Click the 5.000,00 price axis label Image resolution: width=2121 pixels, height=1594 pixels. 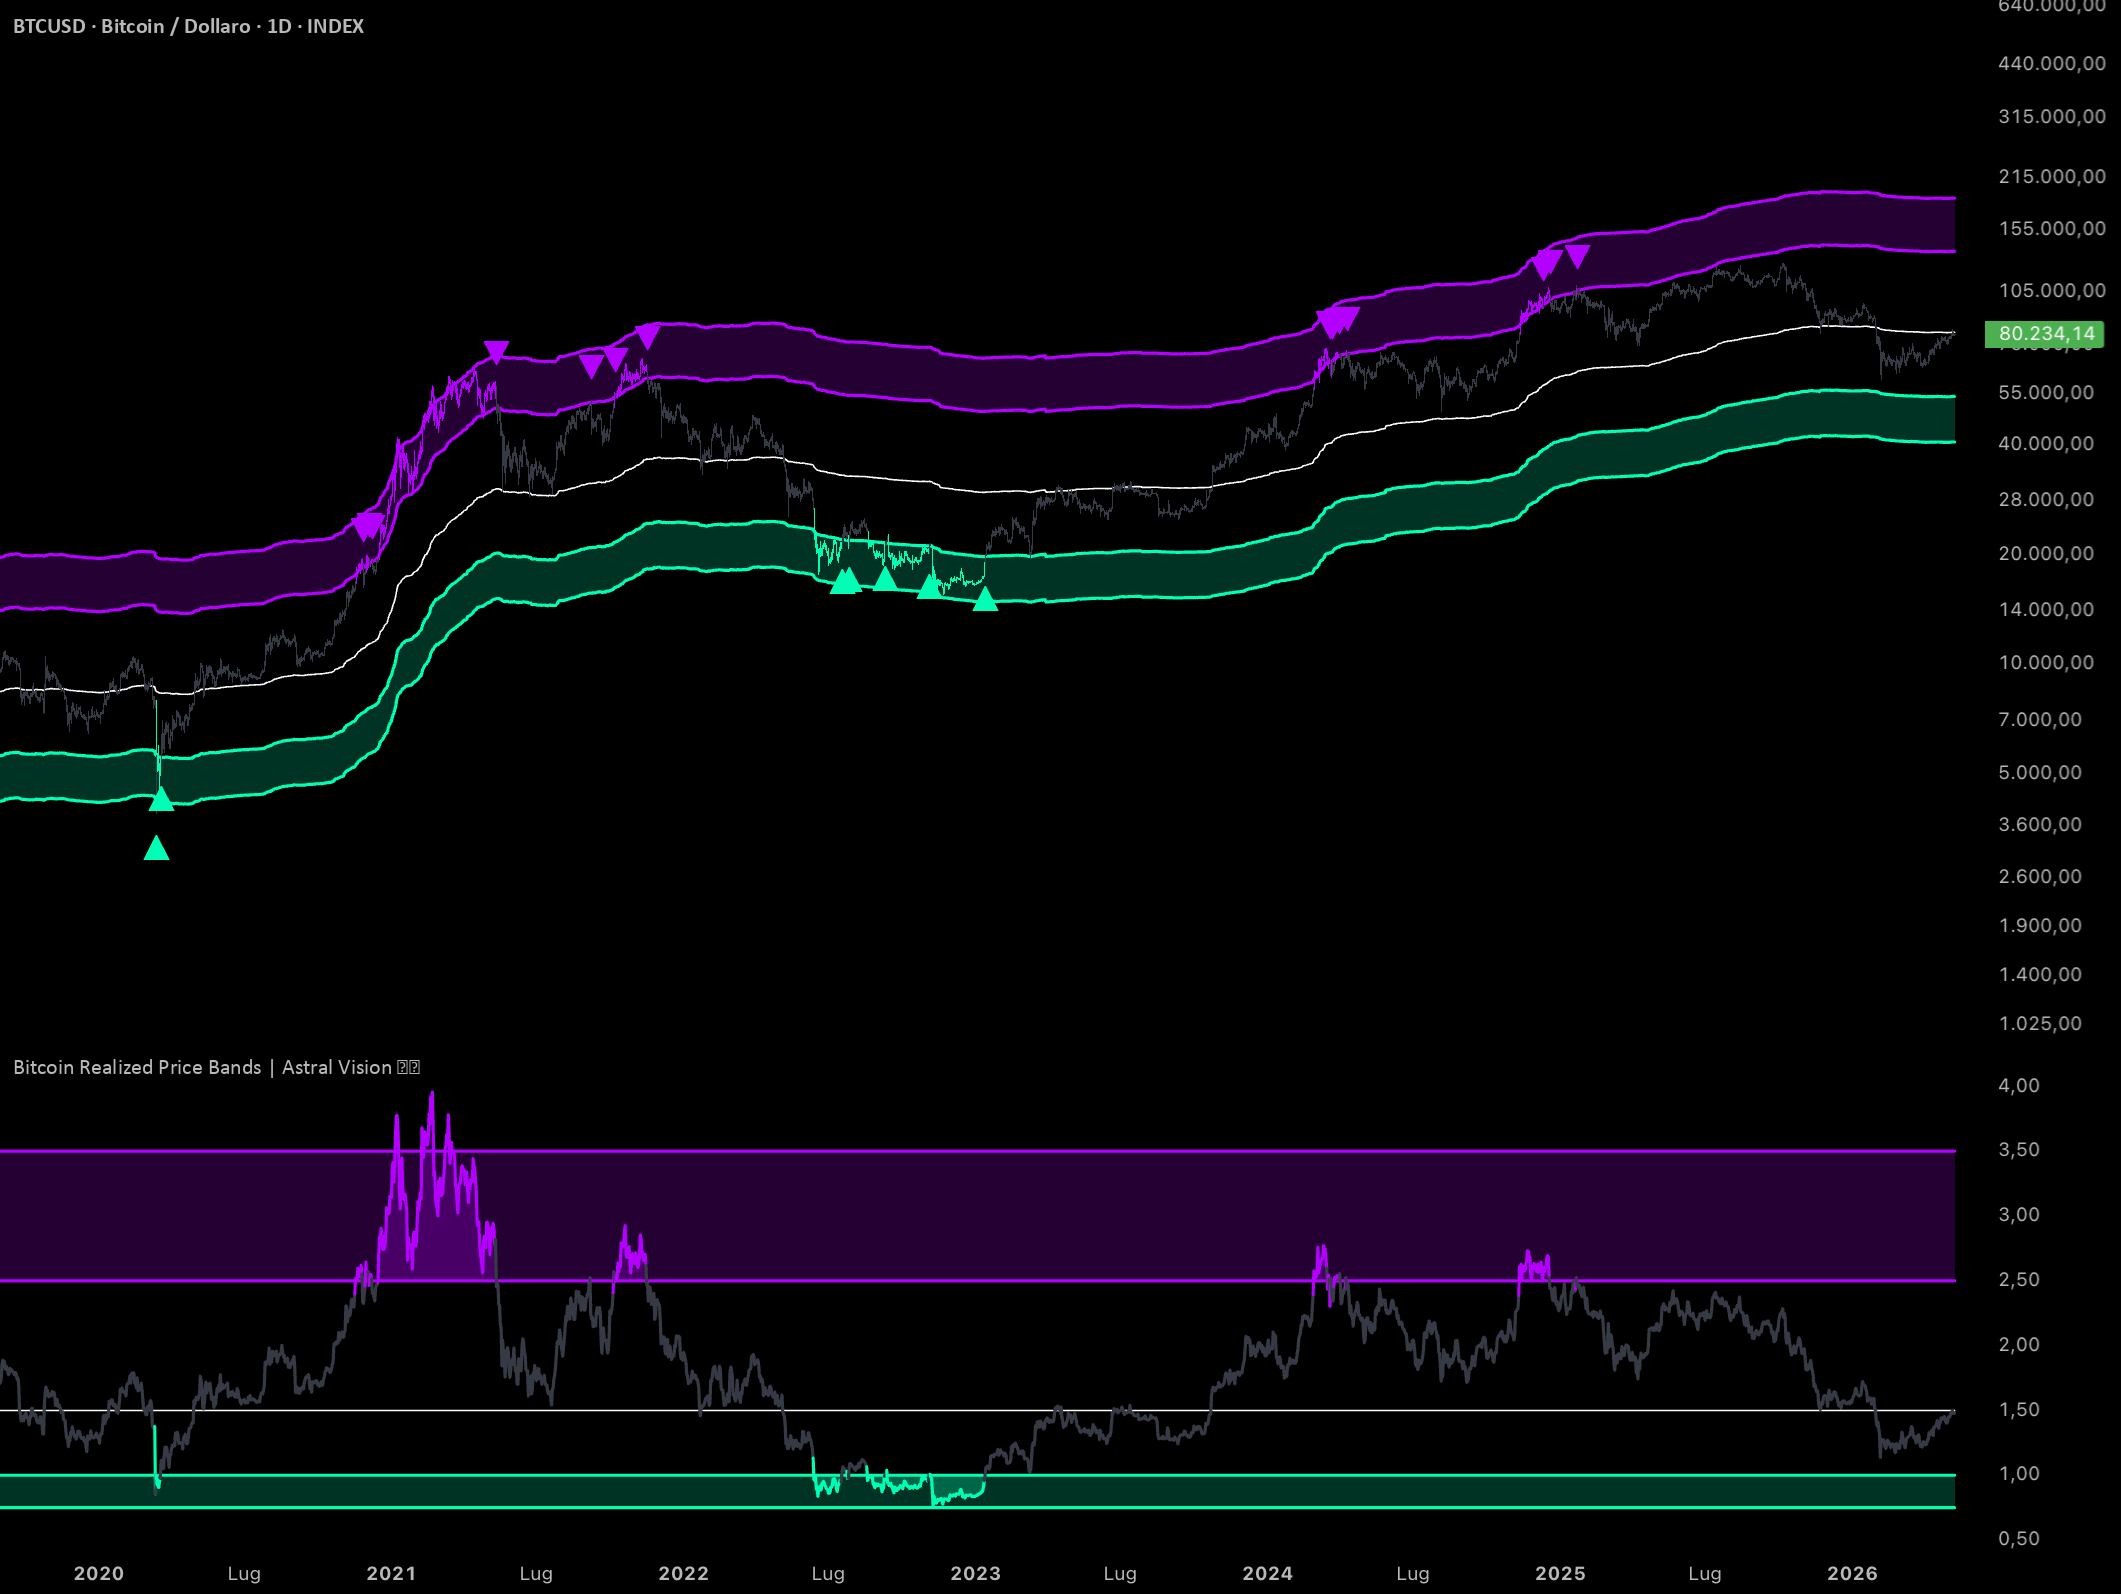pos(2040,772)
